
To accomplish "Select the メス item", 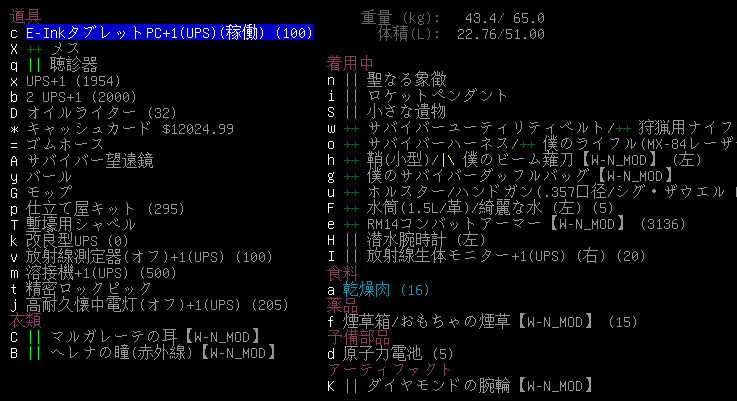I will click(x=65, y=49).
